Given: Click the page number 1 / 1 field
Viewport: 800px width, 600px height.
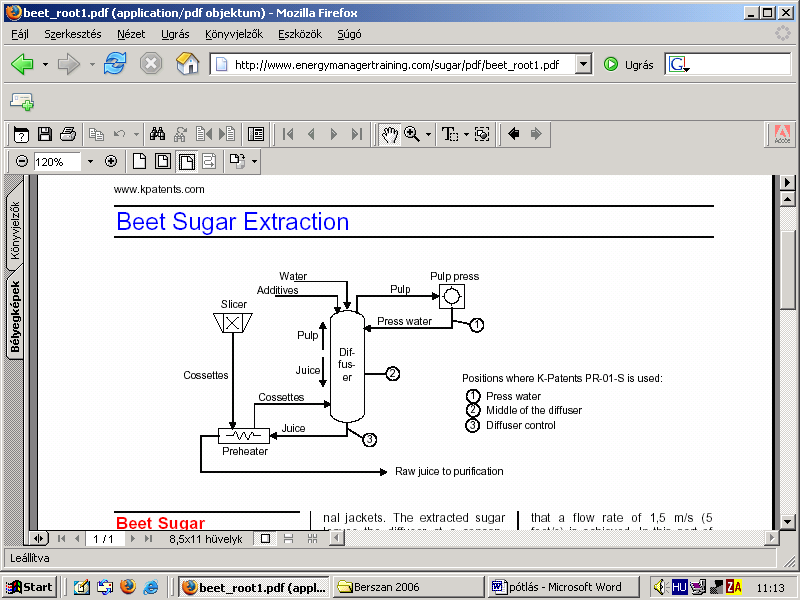Looking at the screenshot, I should [104, 538].
